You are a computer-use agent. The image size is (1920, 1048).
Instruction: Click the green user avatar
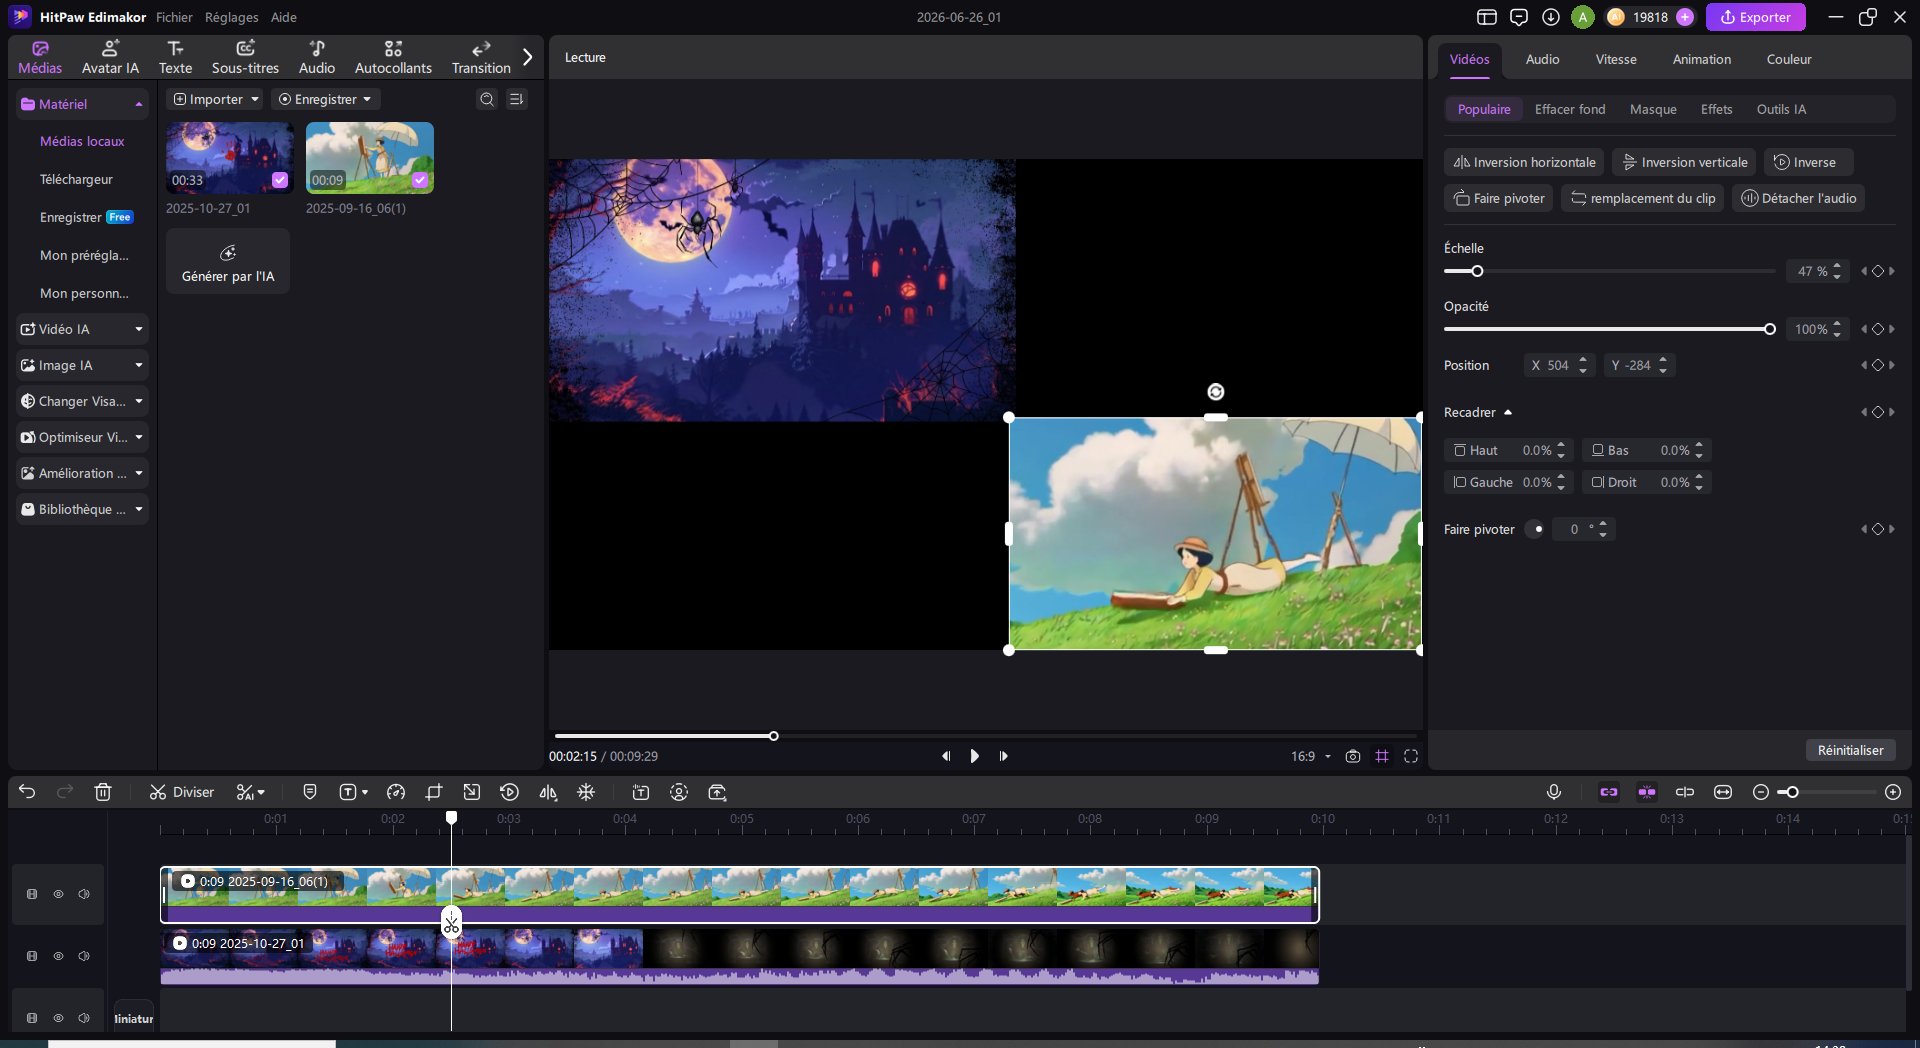pyautogui.click(x=1583, y=17)
